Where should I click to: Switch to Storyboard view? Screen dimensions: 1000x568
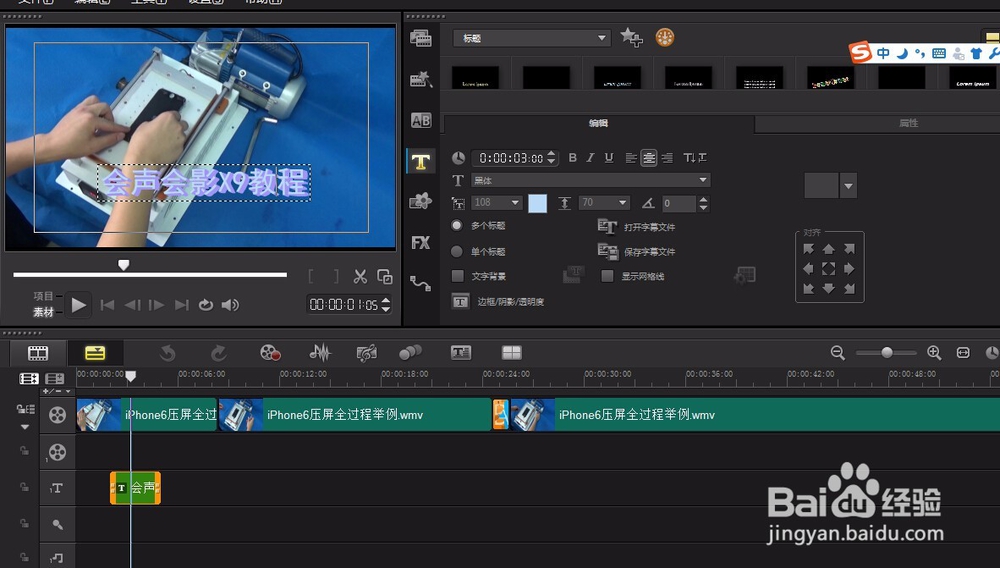38,353
